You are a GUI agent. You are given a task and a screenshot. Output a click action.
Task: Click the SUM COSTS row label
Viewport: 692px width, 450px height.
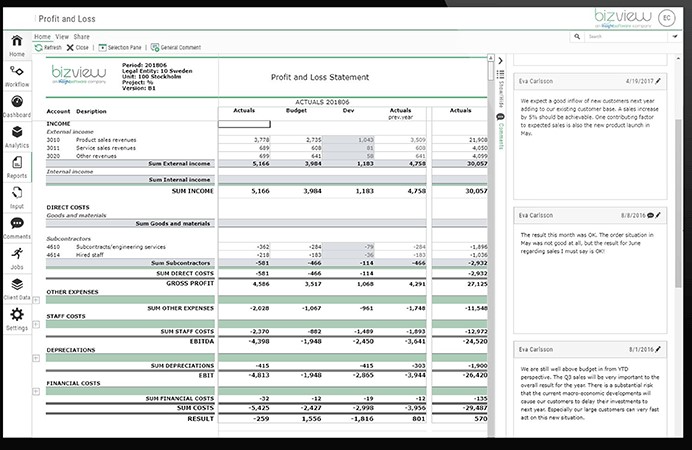[196, 408]
